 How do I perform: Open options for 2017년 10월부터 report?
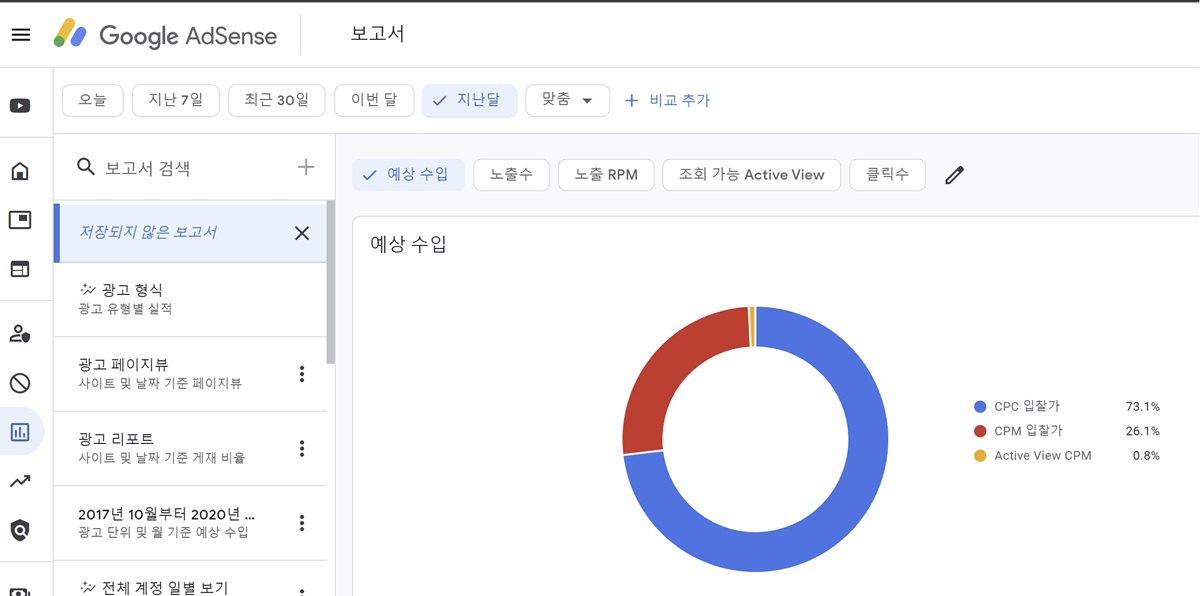tap(301, 523)
